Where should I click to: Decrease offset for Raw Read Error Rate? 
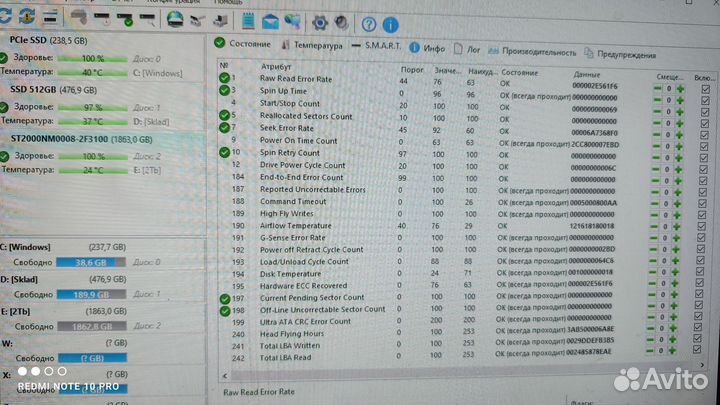658,88
